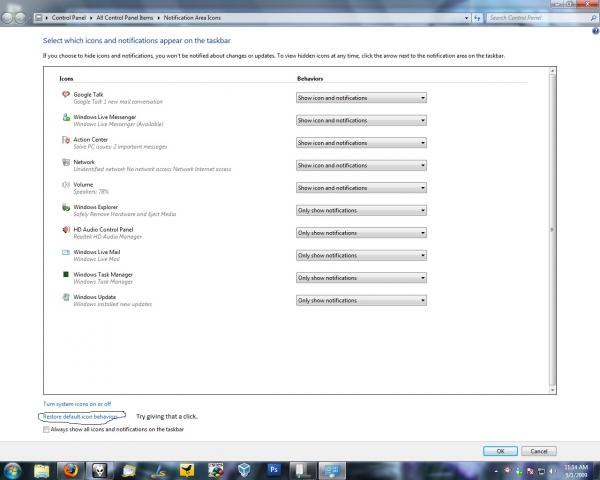Click the Behaviors column header

pyautogui.click(x=310, y=78)
